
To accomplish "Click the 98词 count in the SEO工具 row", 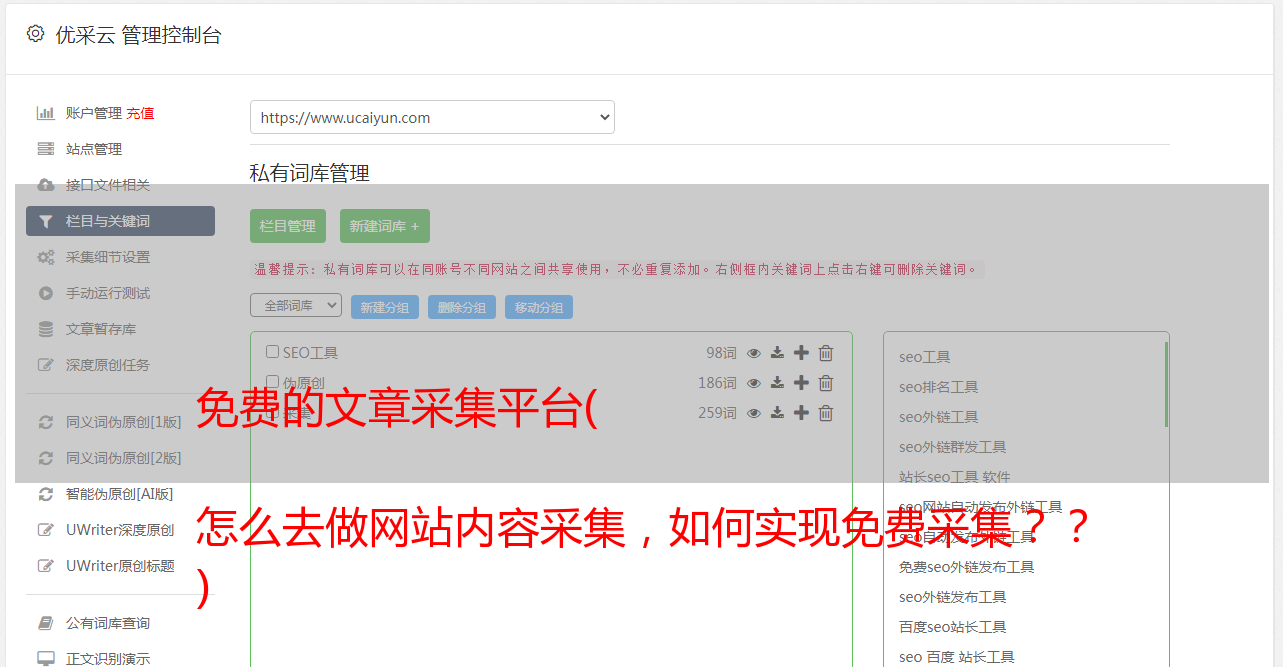I will tap(721, 353).
